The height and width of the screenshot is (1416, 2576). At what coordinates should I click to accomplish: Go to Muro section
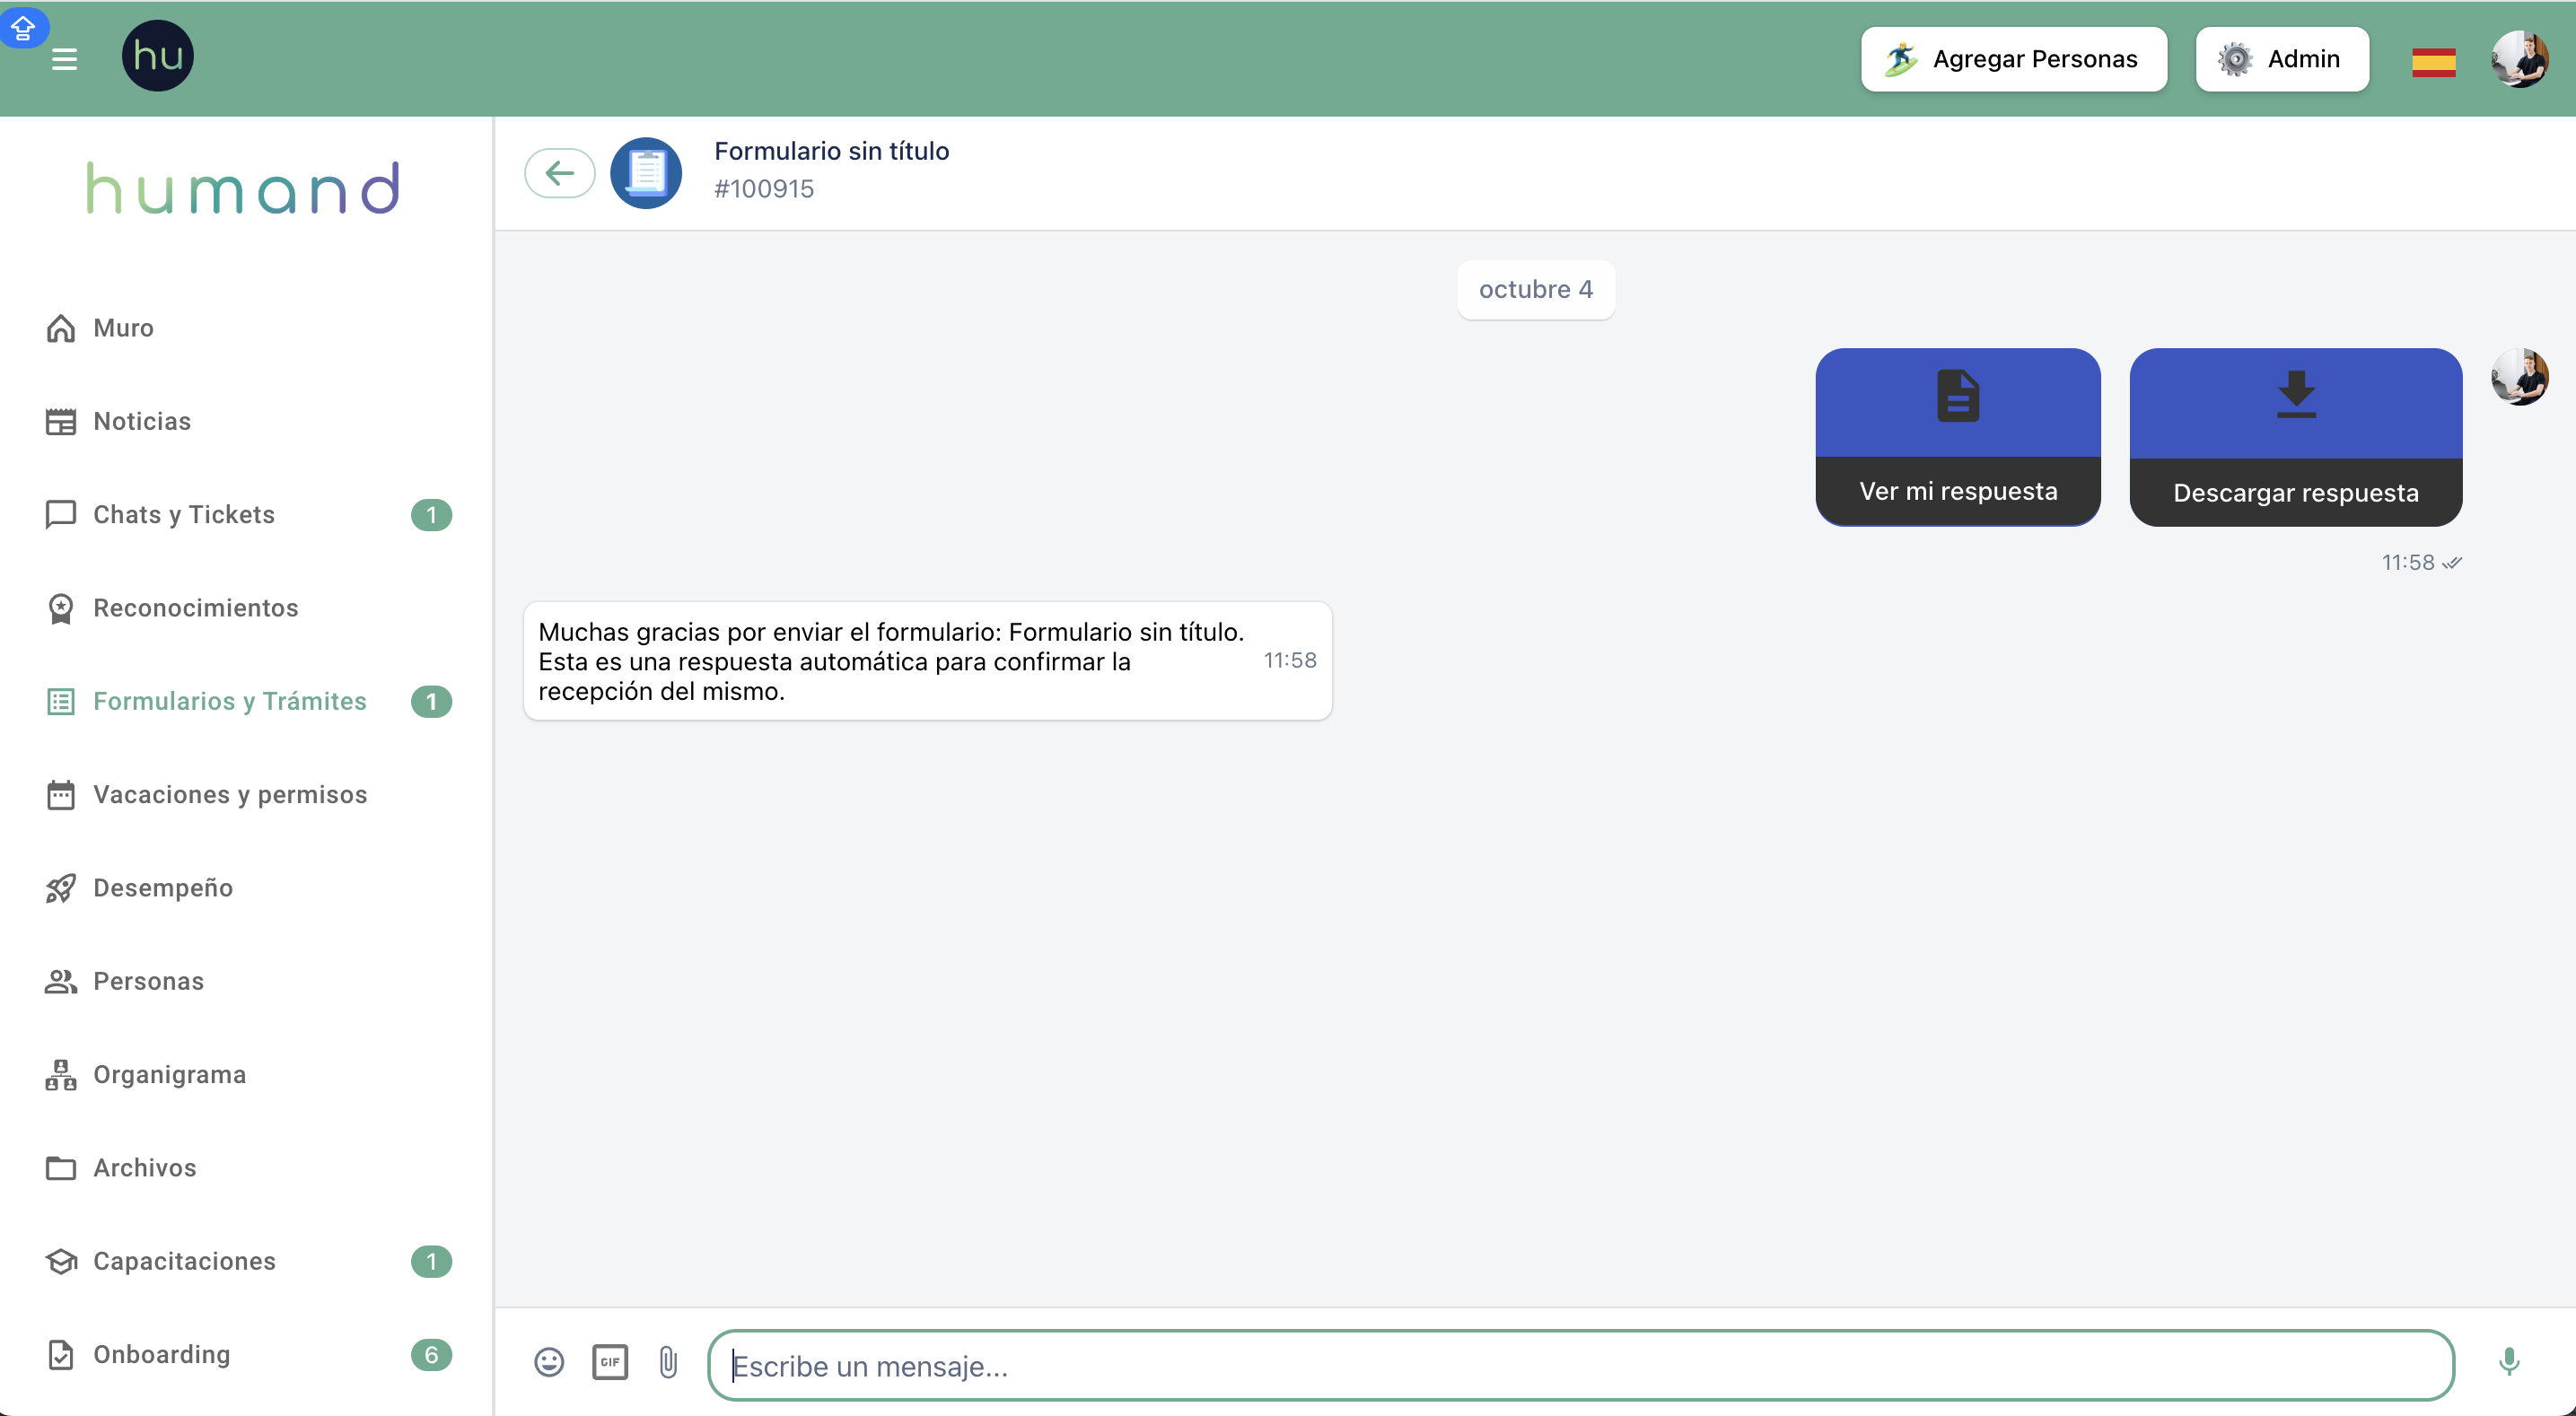coord(123,328)
